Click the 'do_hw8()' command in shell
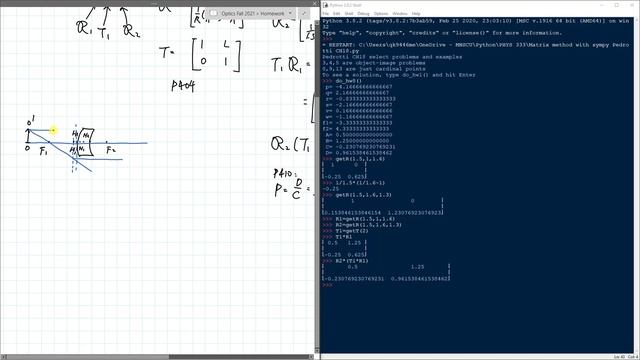This screenshot has width=640, height=360. [x=348, y=81]
